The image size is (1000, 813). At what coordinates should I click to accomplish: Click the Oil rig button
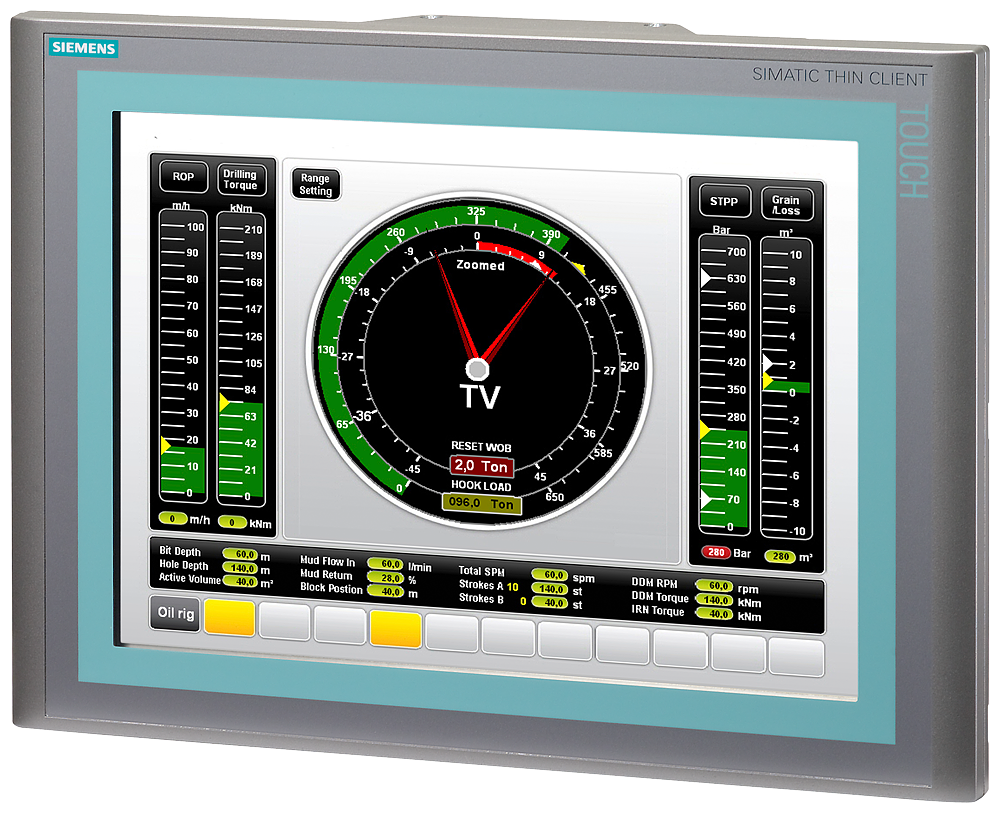coord(175,613)
